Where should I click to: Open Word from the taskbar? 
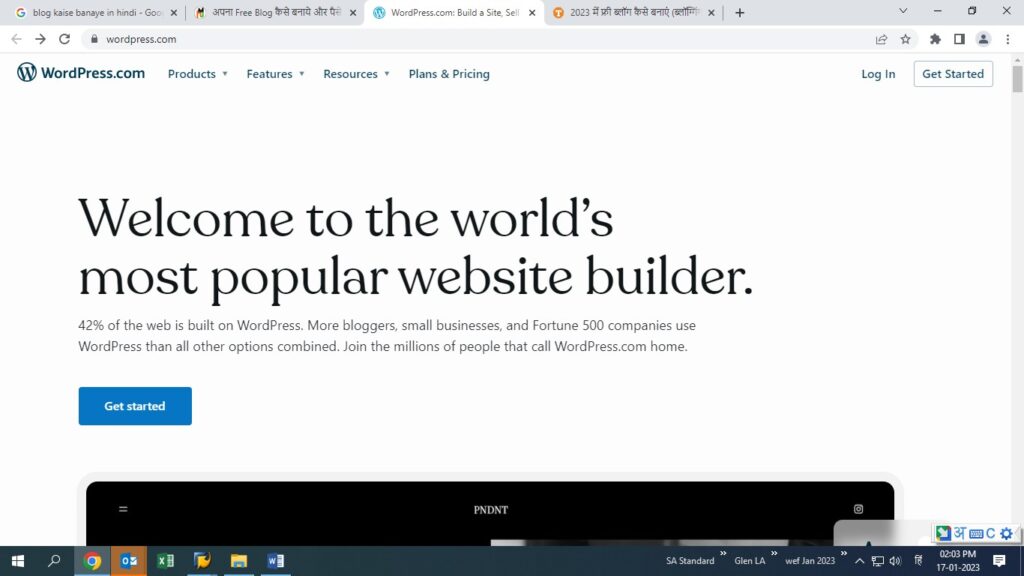coord(276,561)
